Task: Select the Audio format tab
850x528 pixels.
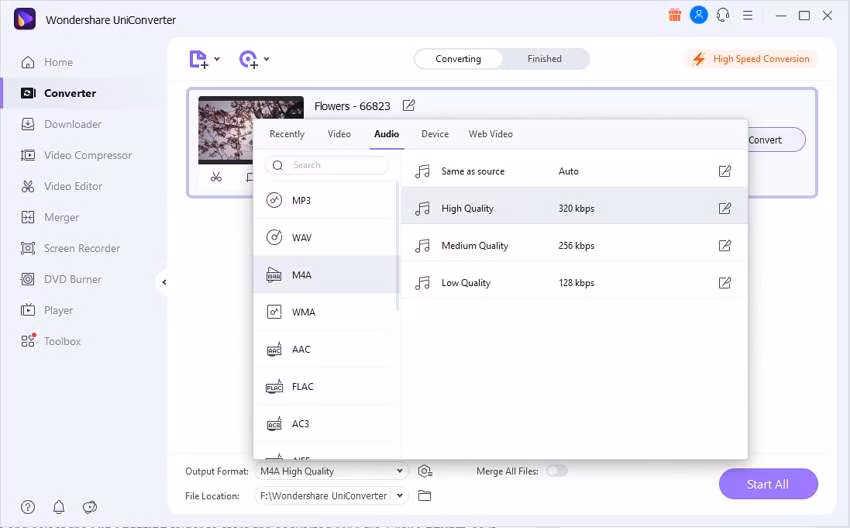Action: (x=387, y=134)
